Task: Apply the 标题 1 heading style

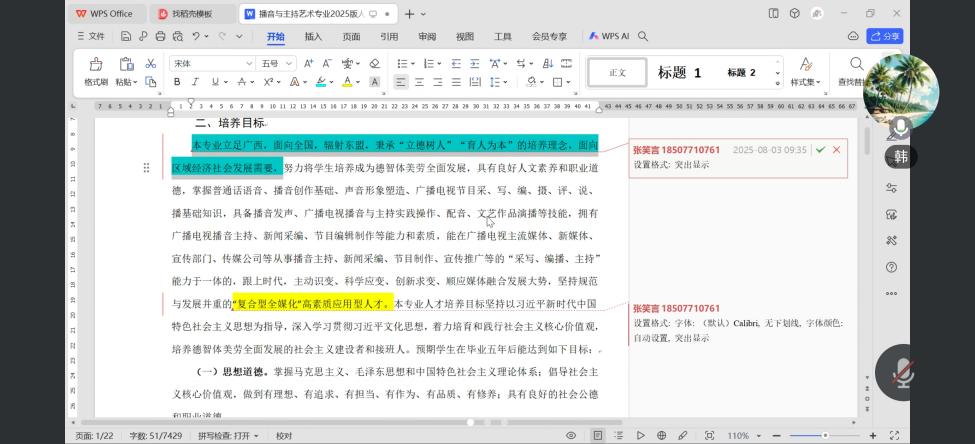Action: (x=679, y=72)
